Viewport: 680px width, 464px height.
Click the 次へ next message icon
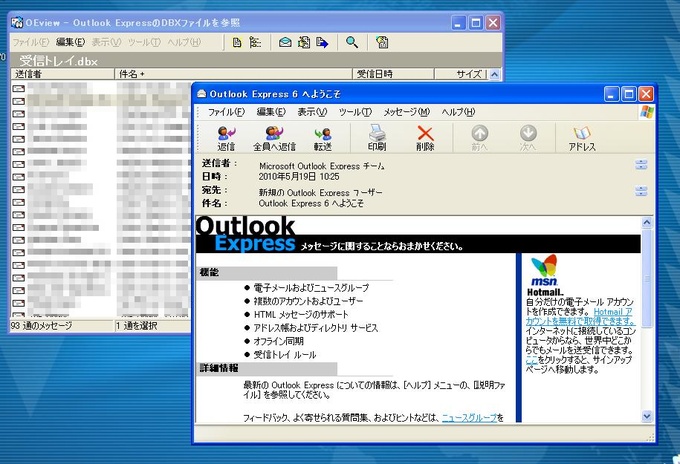(528, 138)
